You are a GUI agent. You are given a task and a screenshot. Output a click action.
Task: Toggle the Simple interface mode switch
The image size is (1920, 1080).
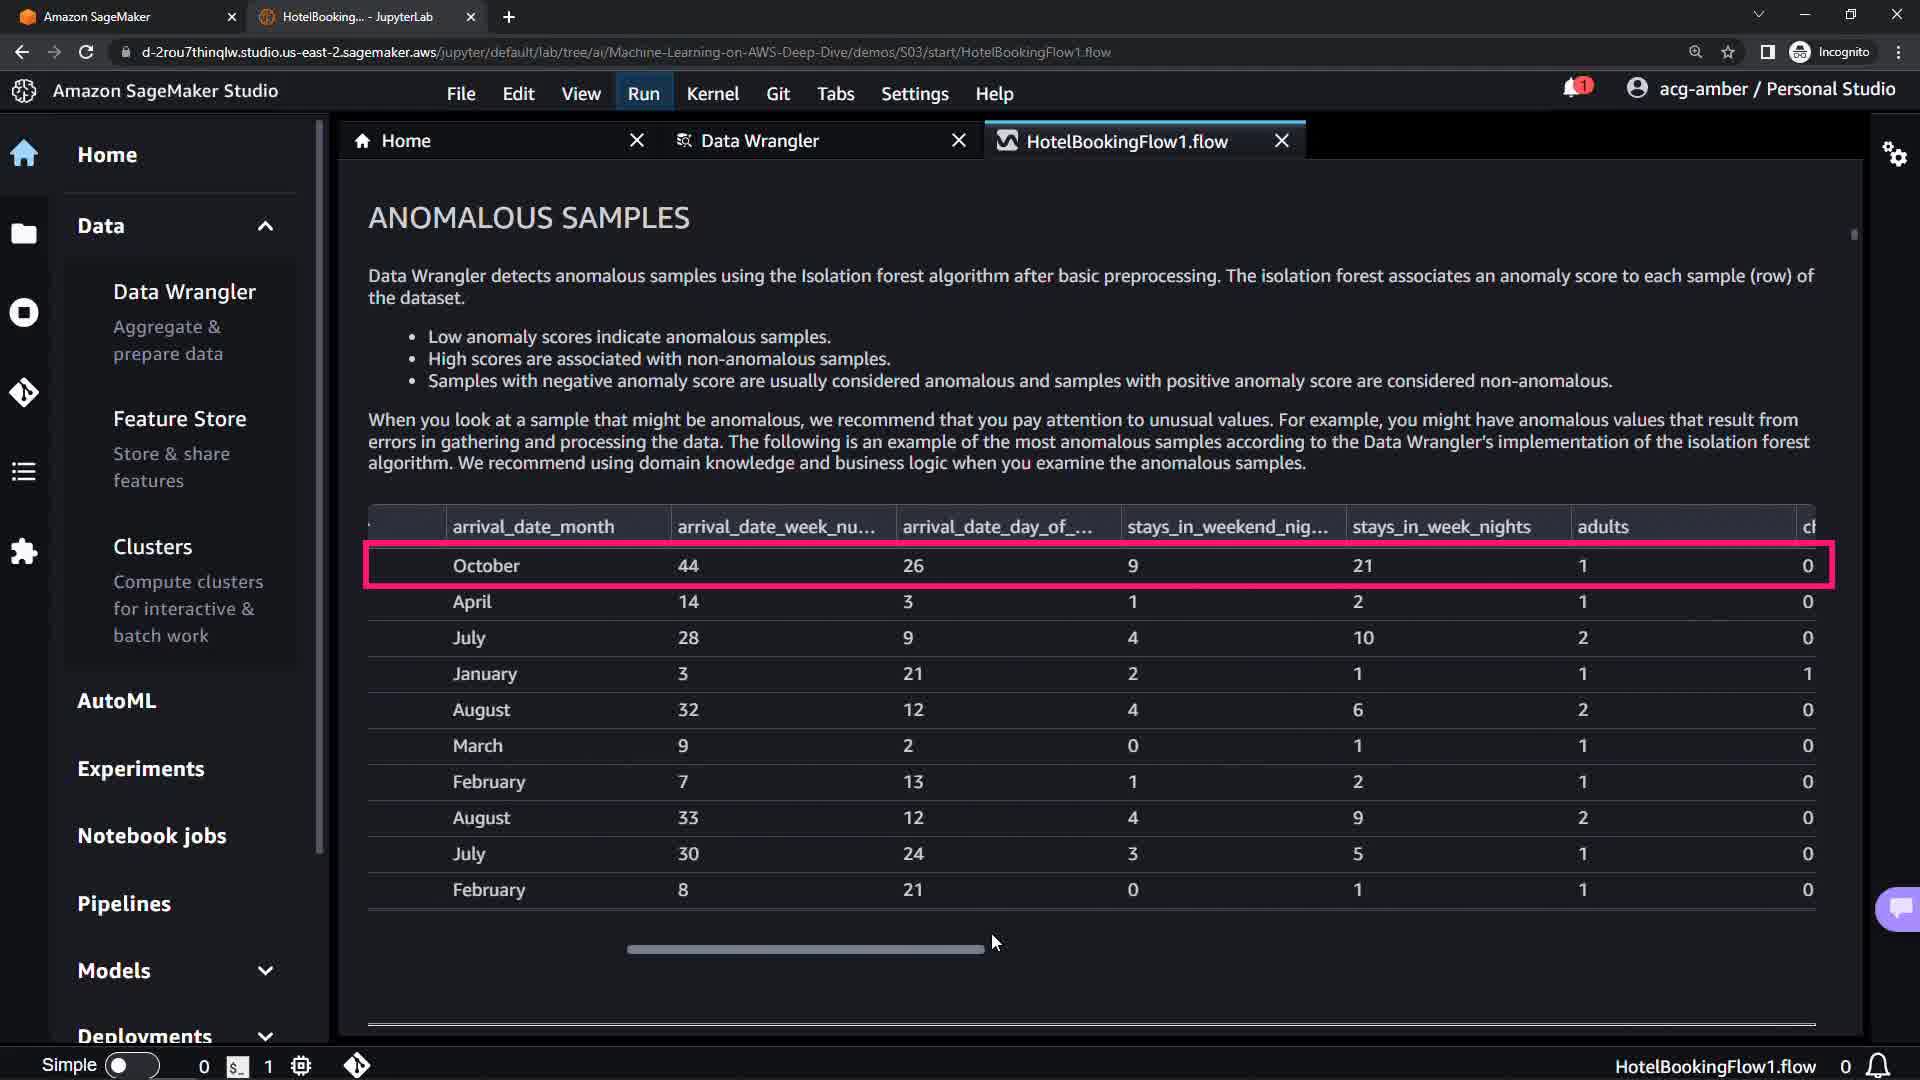(131, 1066)
